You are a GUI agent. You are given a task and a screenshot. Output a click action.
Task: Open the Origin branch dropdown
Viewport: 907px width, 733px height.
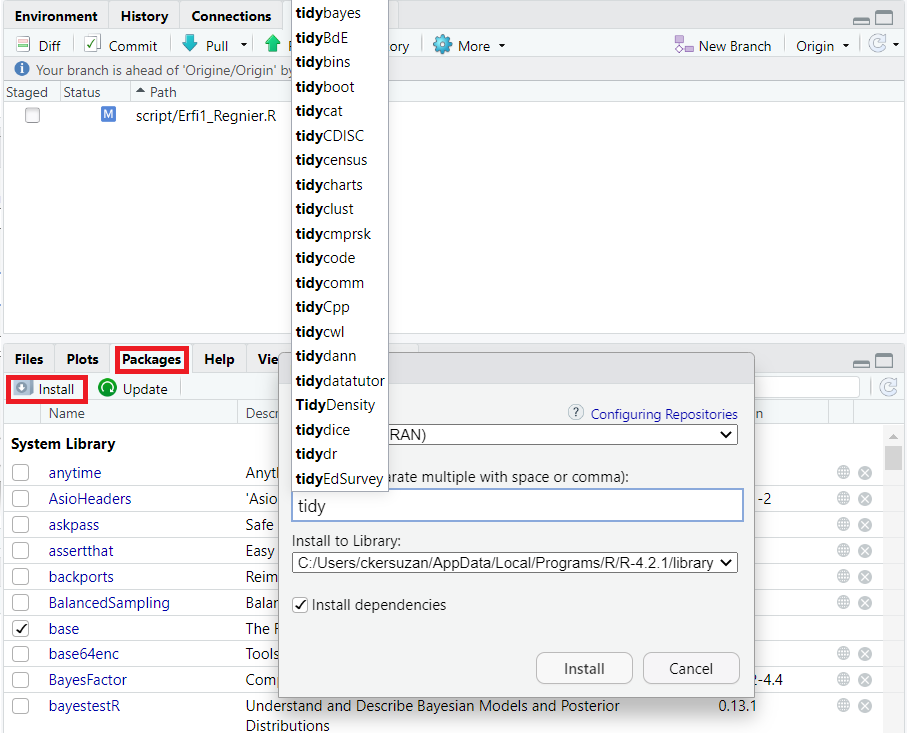[x=822, y=46]
